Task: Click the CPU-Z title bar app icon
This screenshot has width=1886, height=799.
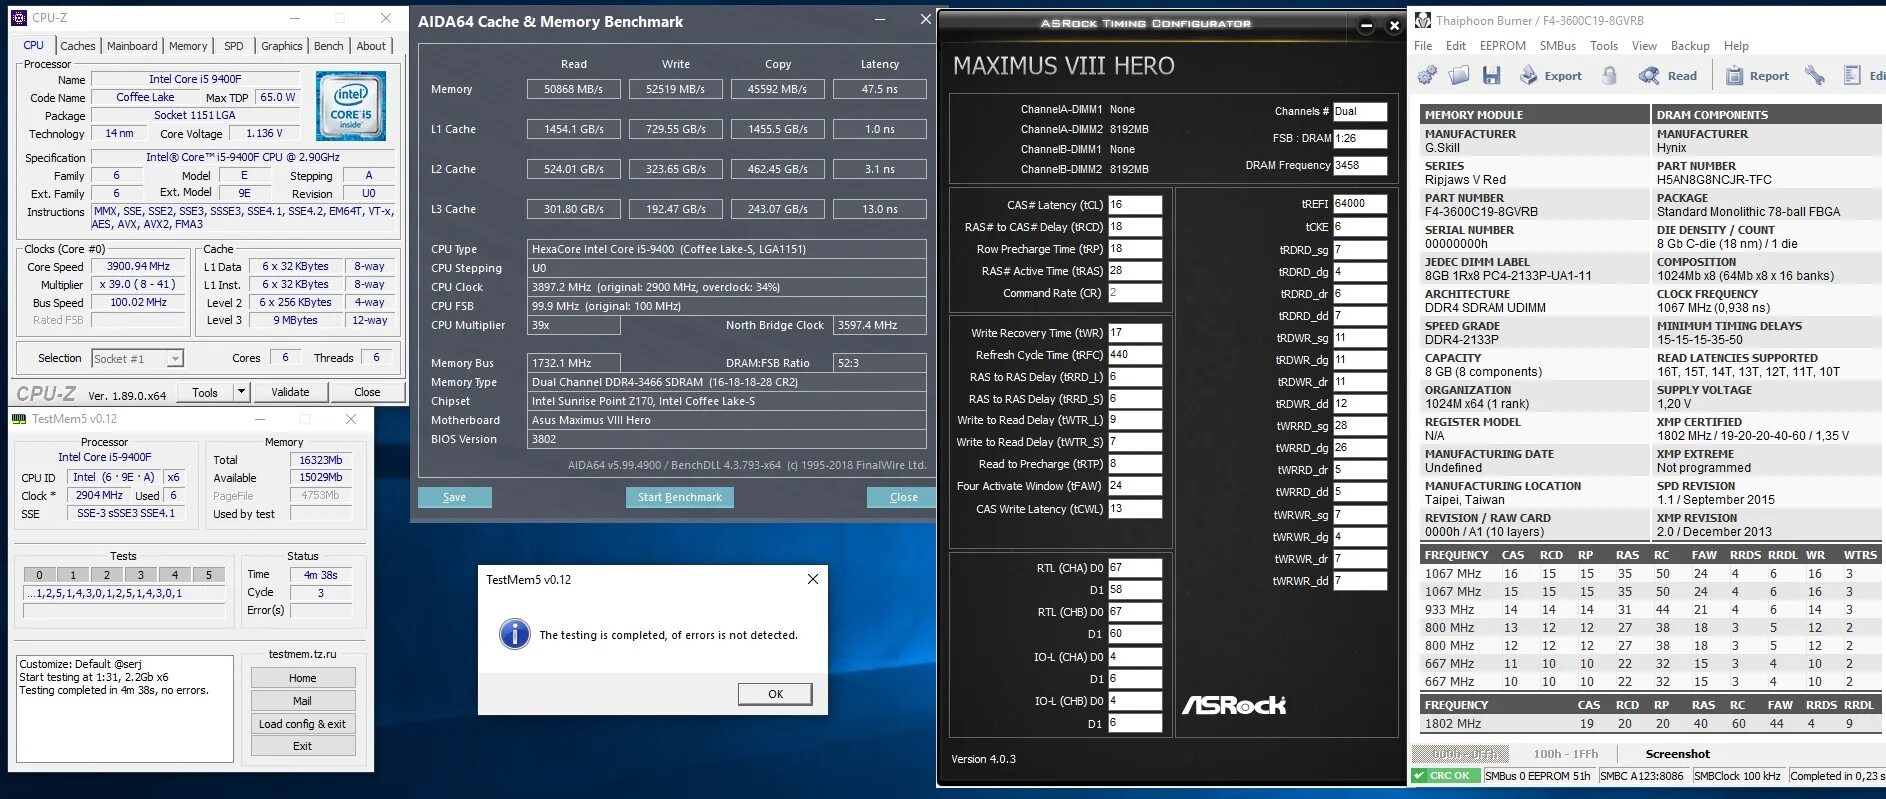Action: click(19, 17)
